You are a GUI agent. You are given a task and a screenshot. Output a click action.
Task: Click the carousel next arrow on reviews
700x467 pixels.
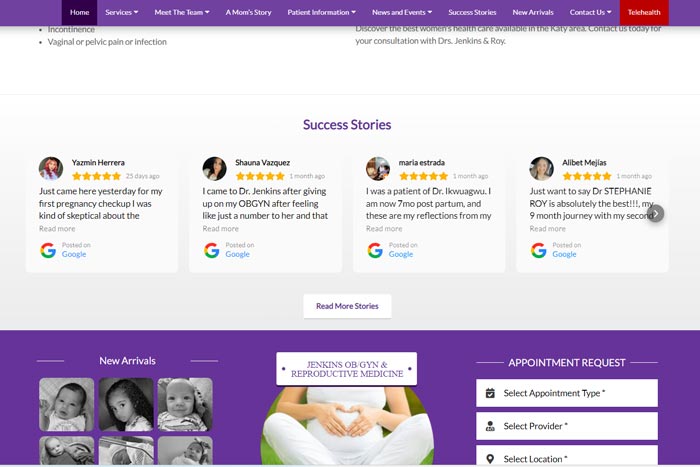tap(655, 213)
